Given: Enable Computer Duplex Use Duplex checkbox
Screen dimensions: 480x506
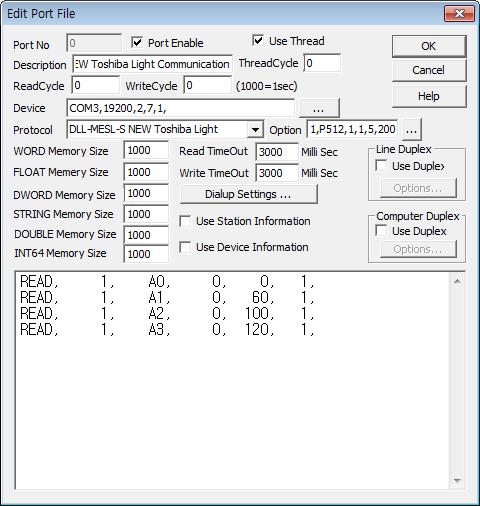Looking at the screenshot, I should [x=381, y=231].
